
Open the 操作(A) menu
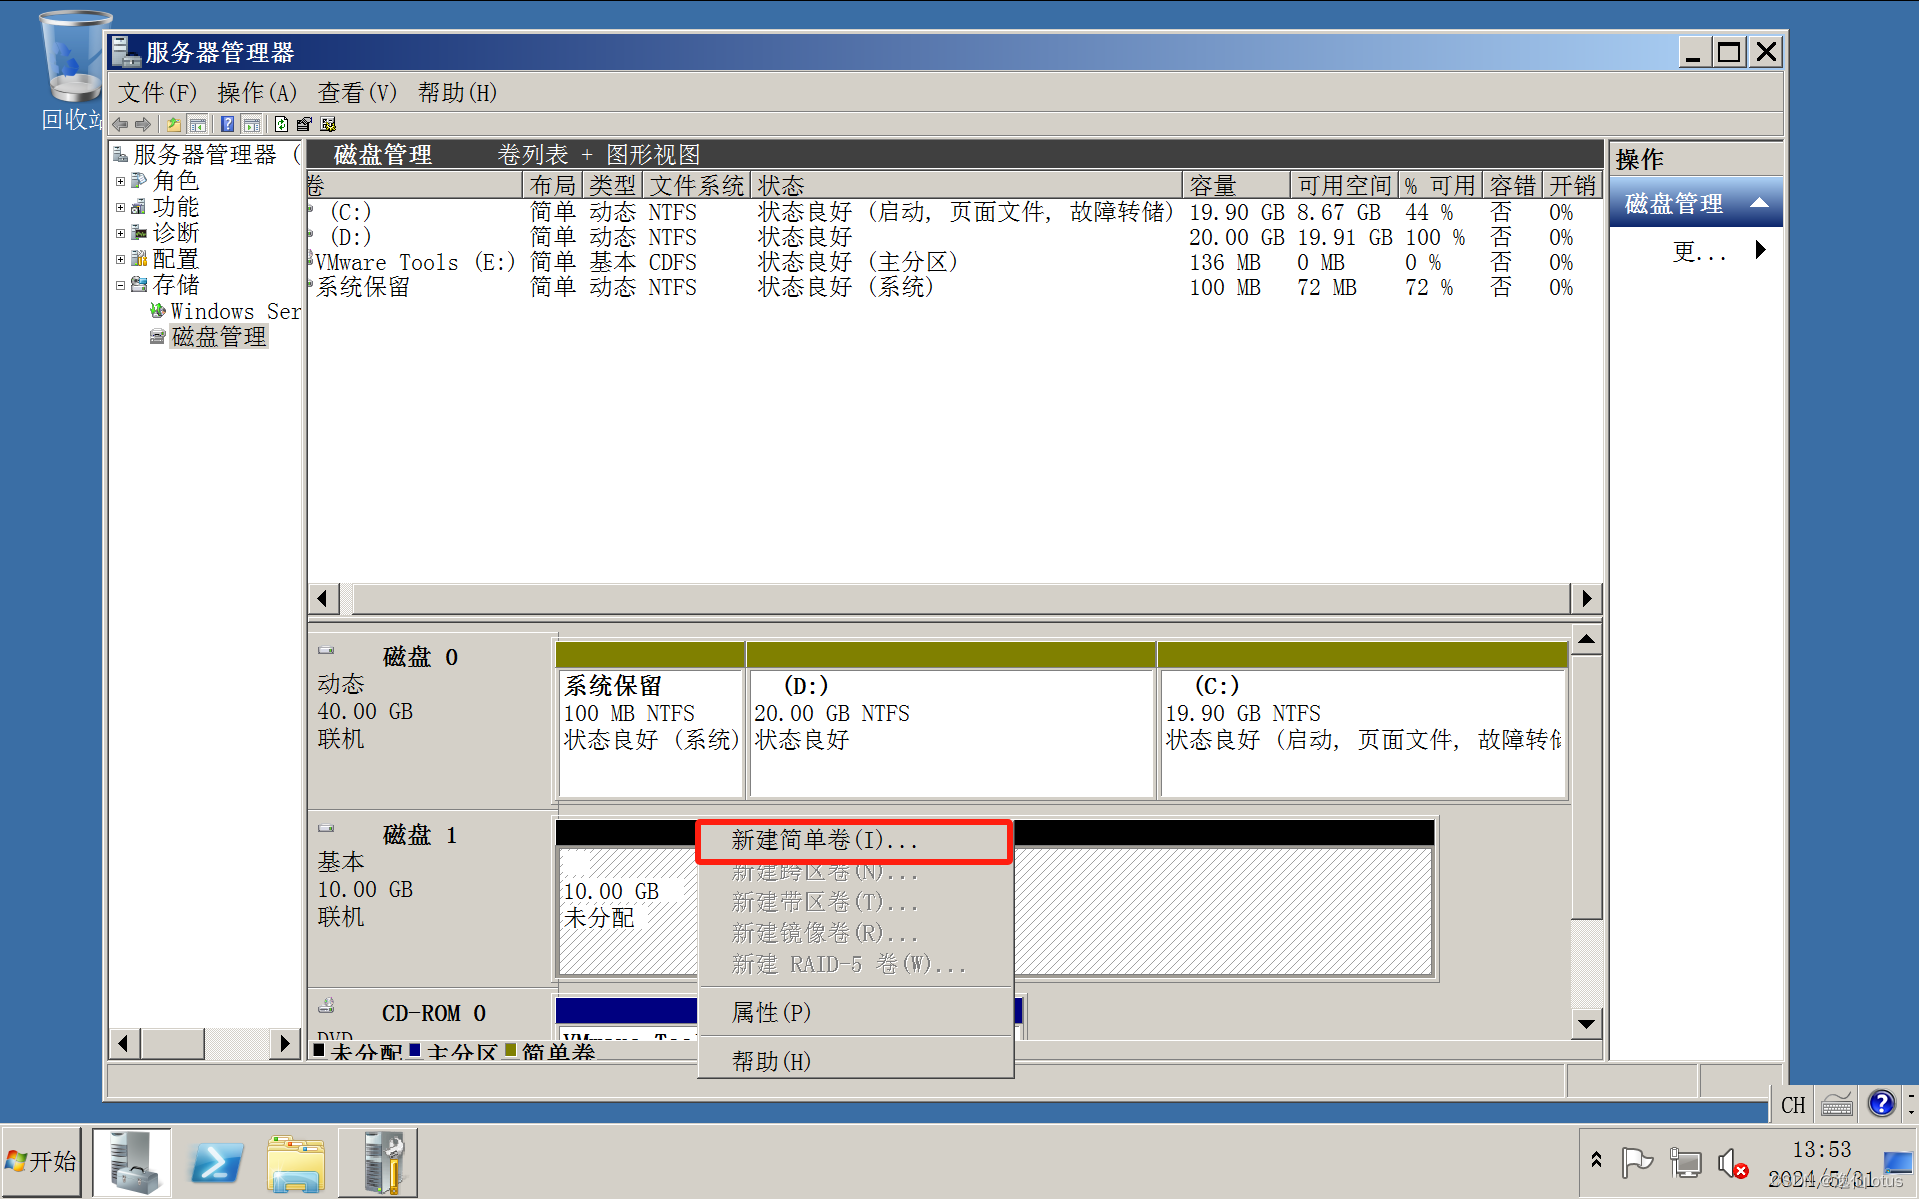point(256,92)
